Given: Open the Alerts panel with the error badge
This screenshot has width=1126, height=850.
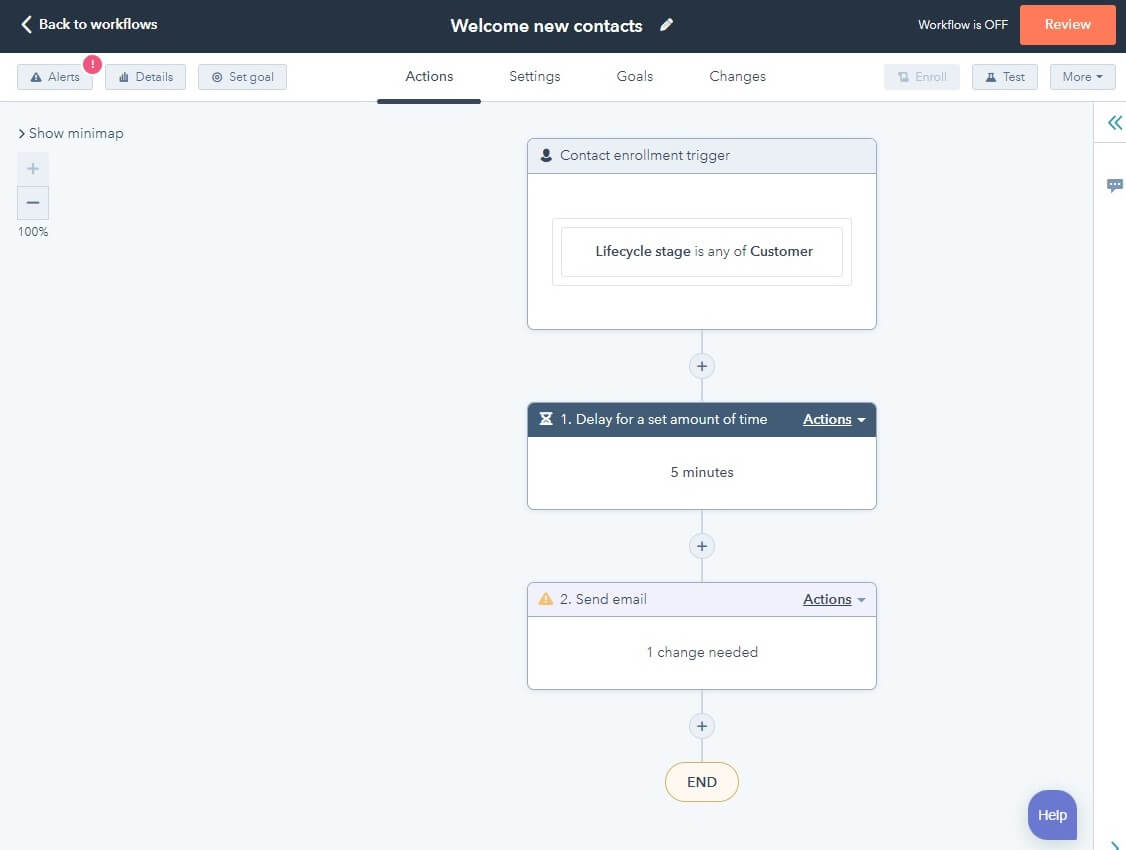Looking at the screenshot, I should pos(55,76).
